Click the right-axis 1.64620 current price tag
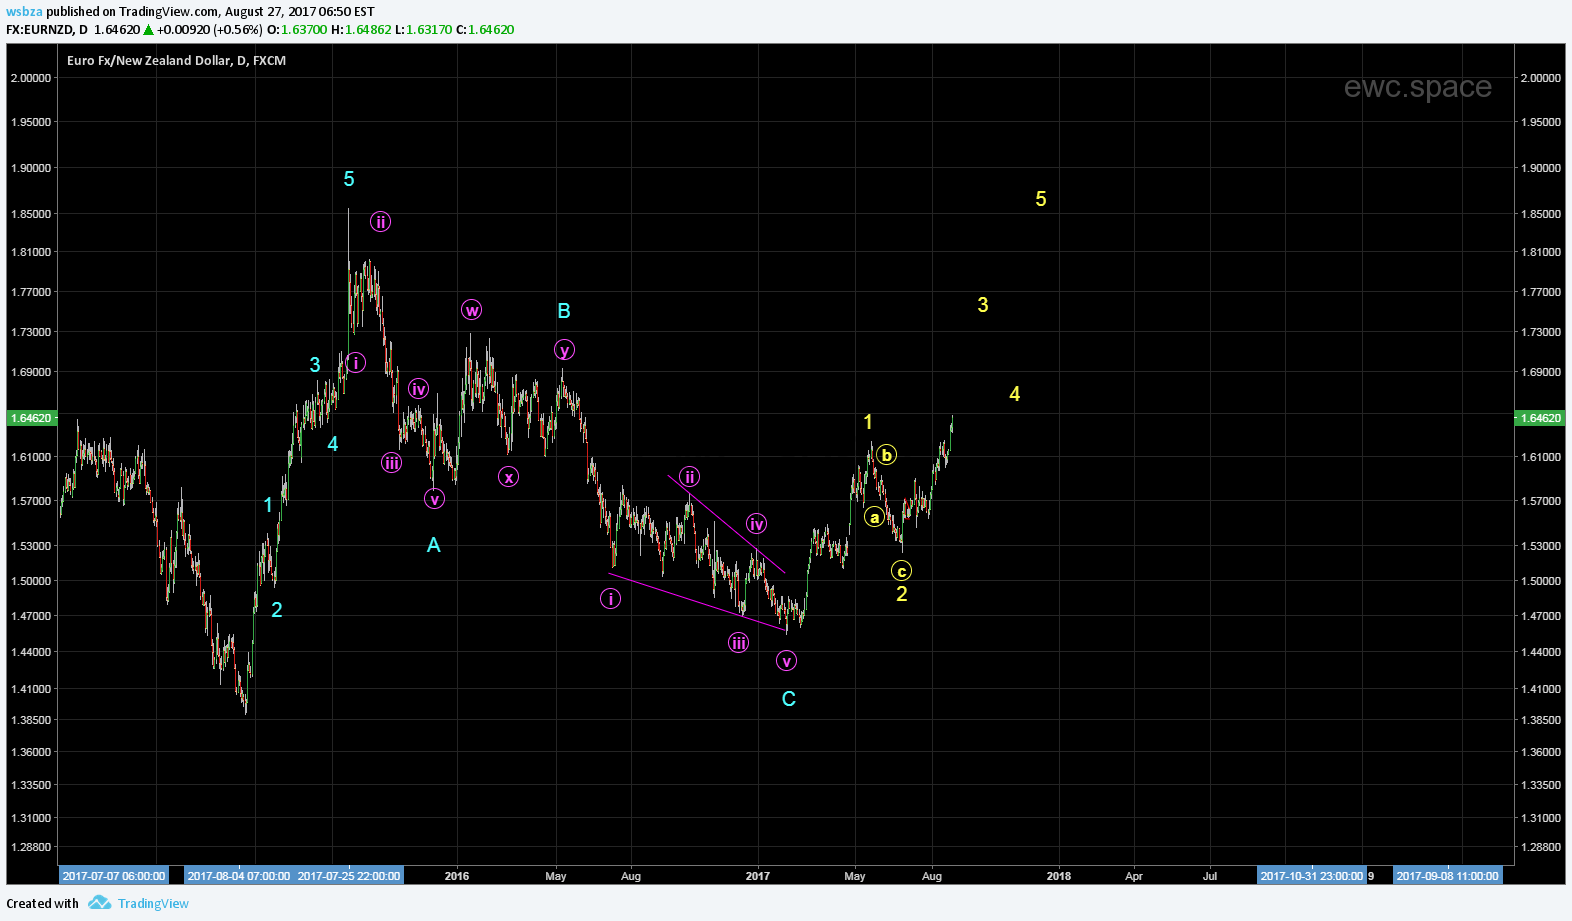This screenshot has width=1572, height=921. (1539, 418)
